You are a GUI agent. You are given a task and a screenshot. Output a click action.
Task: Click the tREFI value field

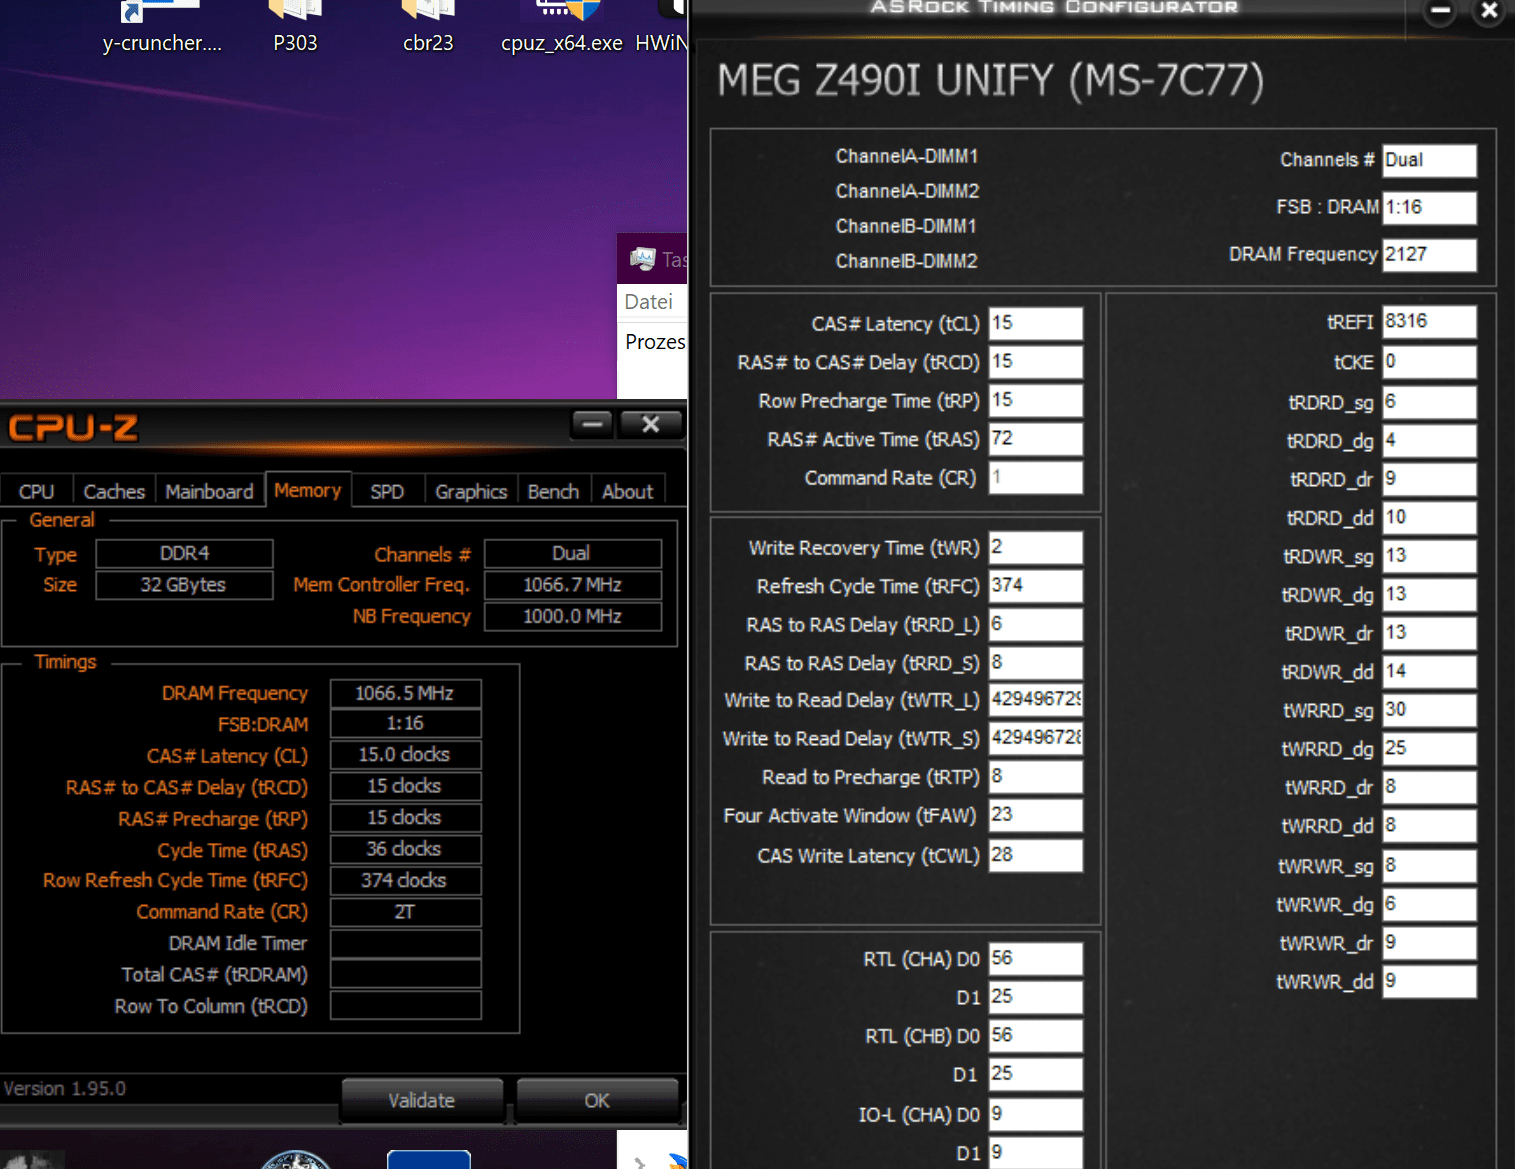[1430, 321]
